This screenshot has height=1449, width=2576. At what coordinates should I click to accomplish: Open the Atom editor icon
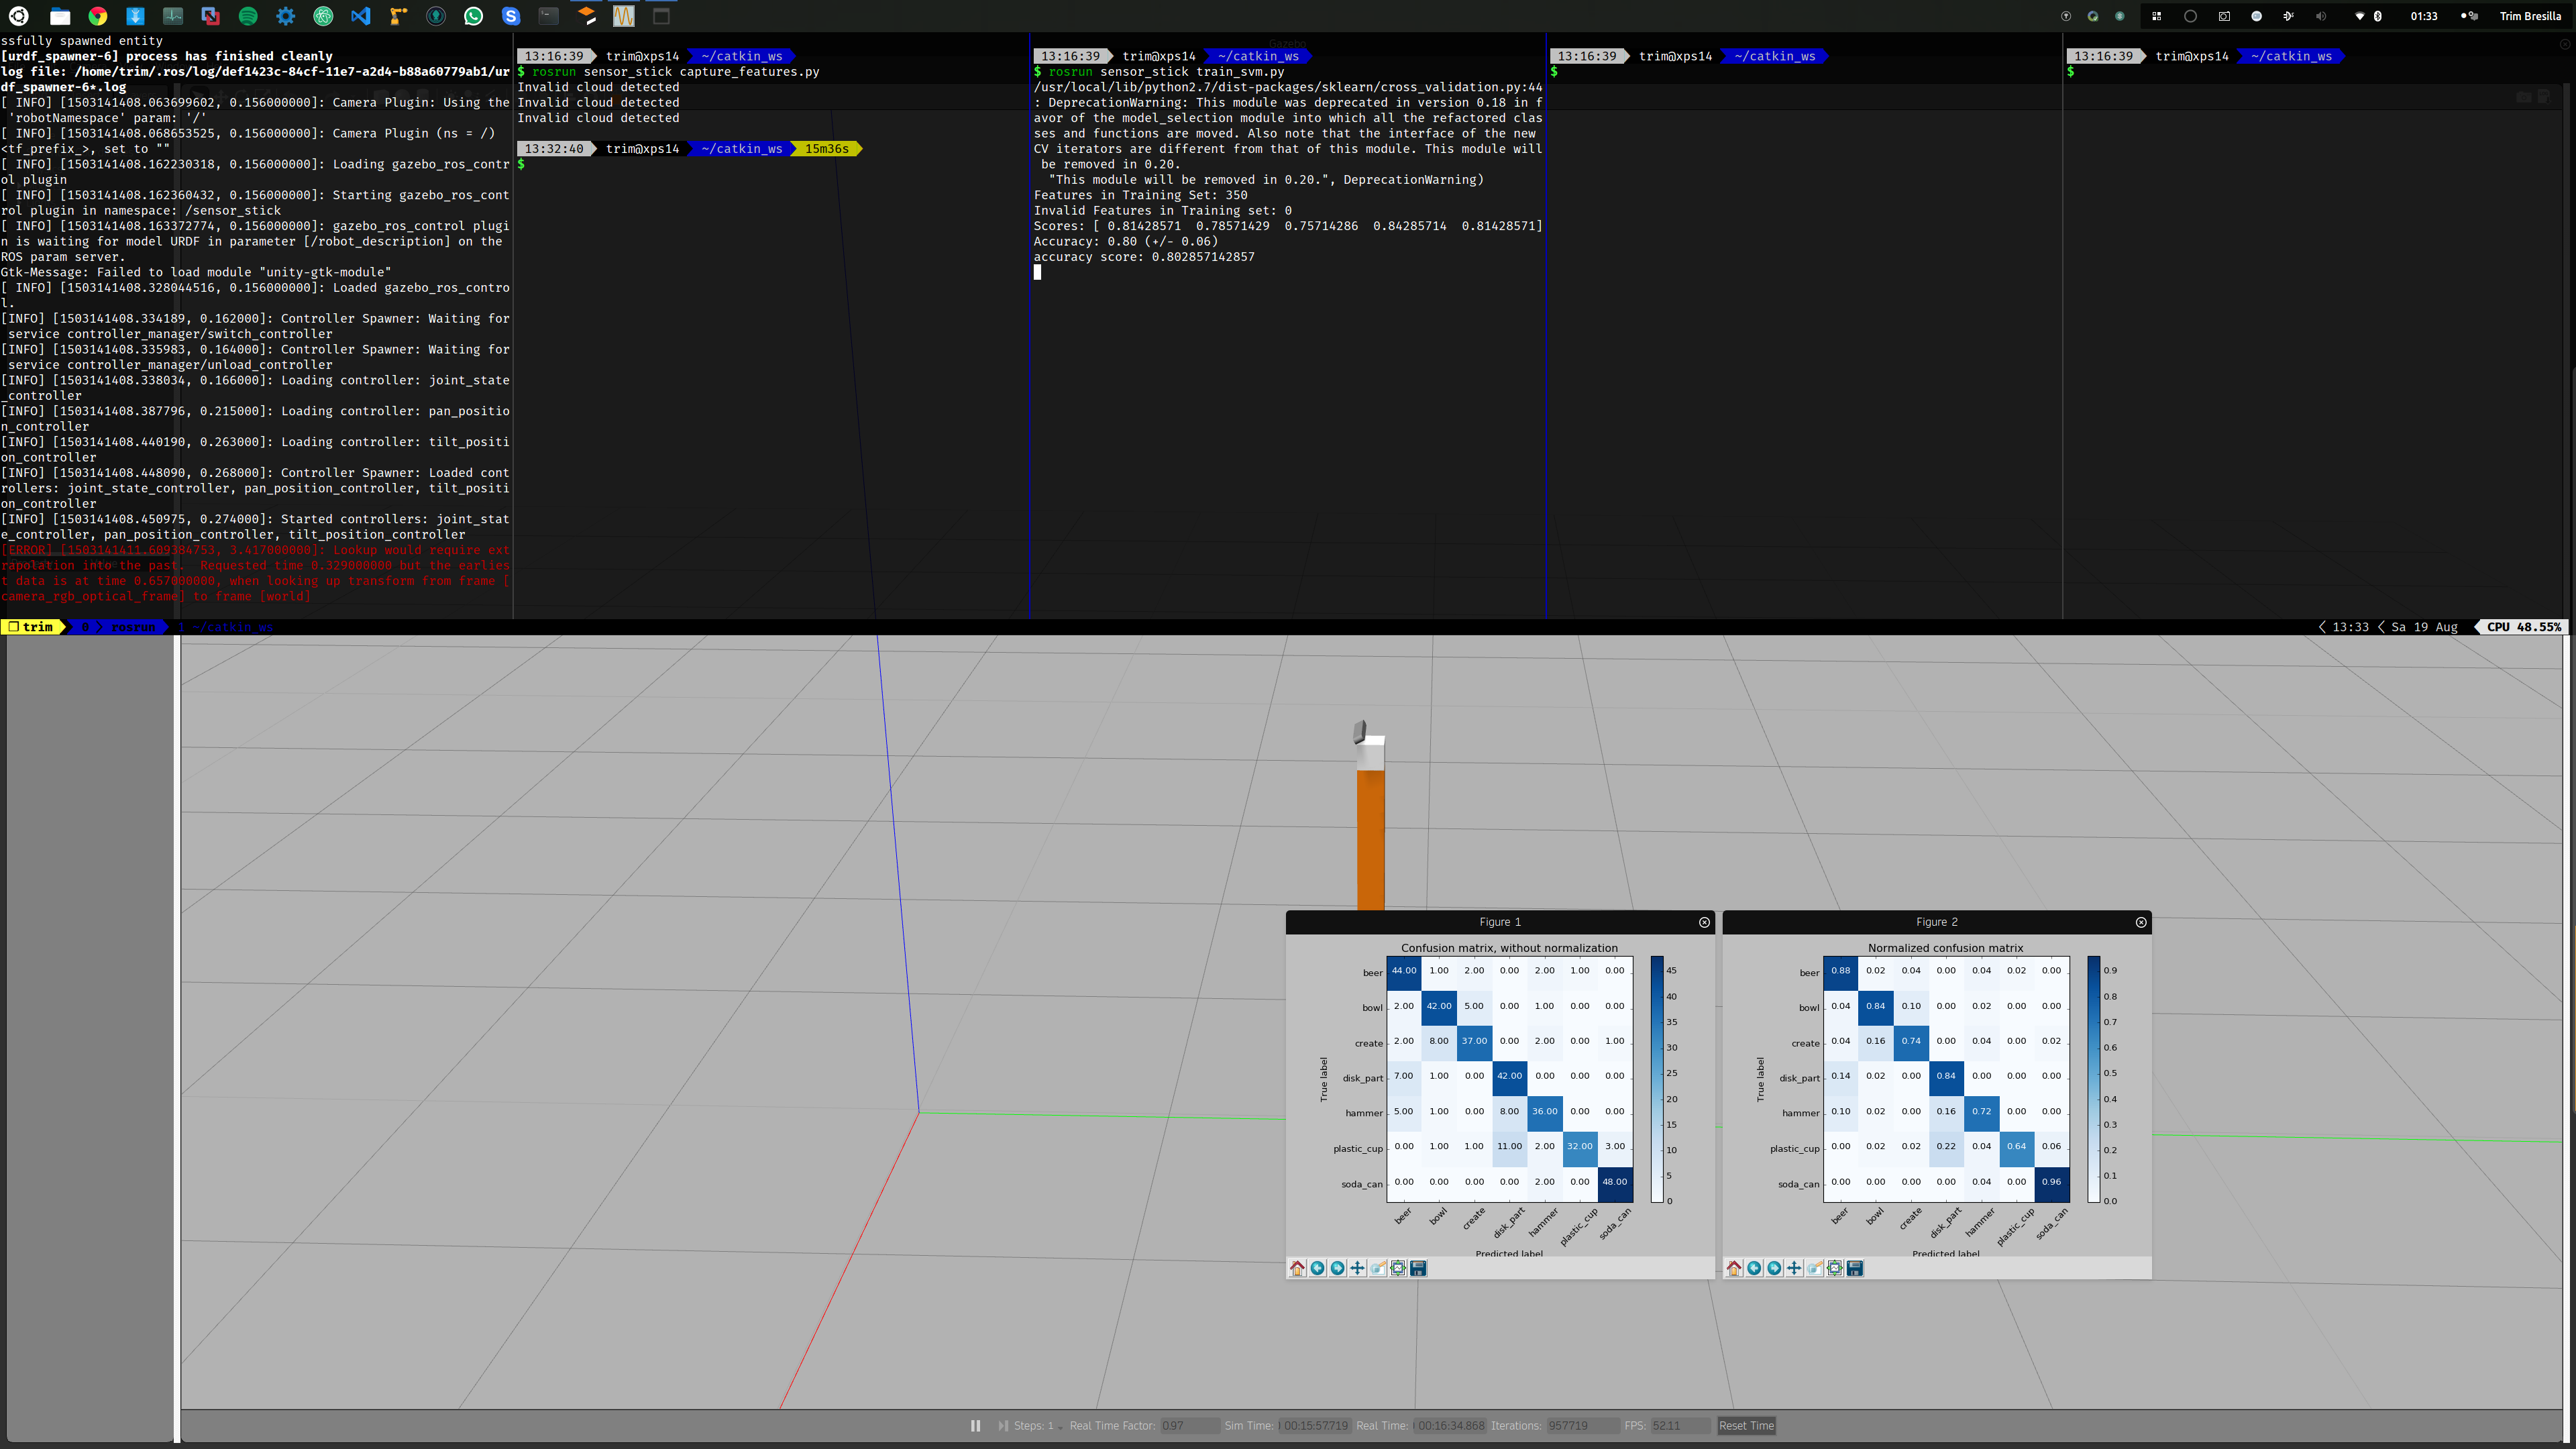pos(323,16)
